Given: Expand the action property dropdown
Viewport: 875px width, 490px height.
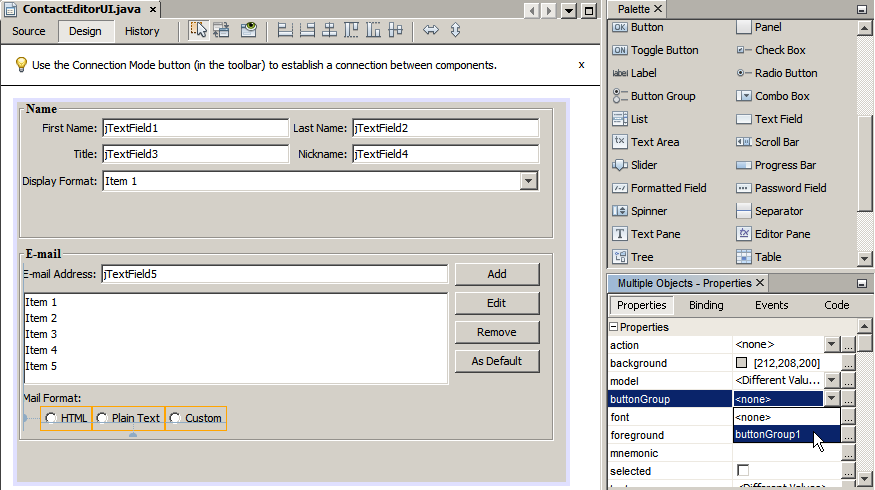Looking at the screenshot, I should click(x=830, y=345).
